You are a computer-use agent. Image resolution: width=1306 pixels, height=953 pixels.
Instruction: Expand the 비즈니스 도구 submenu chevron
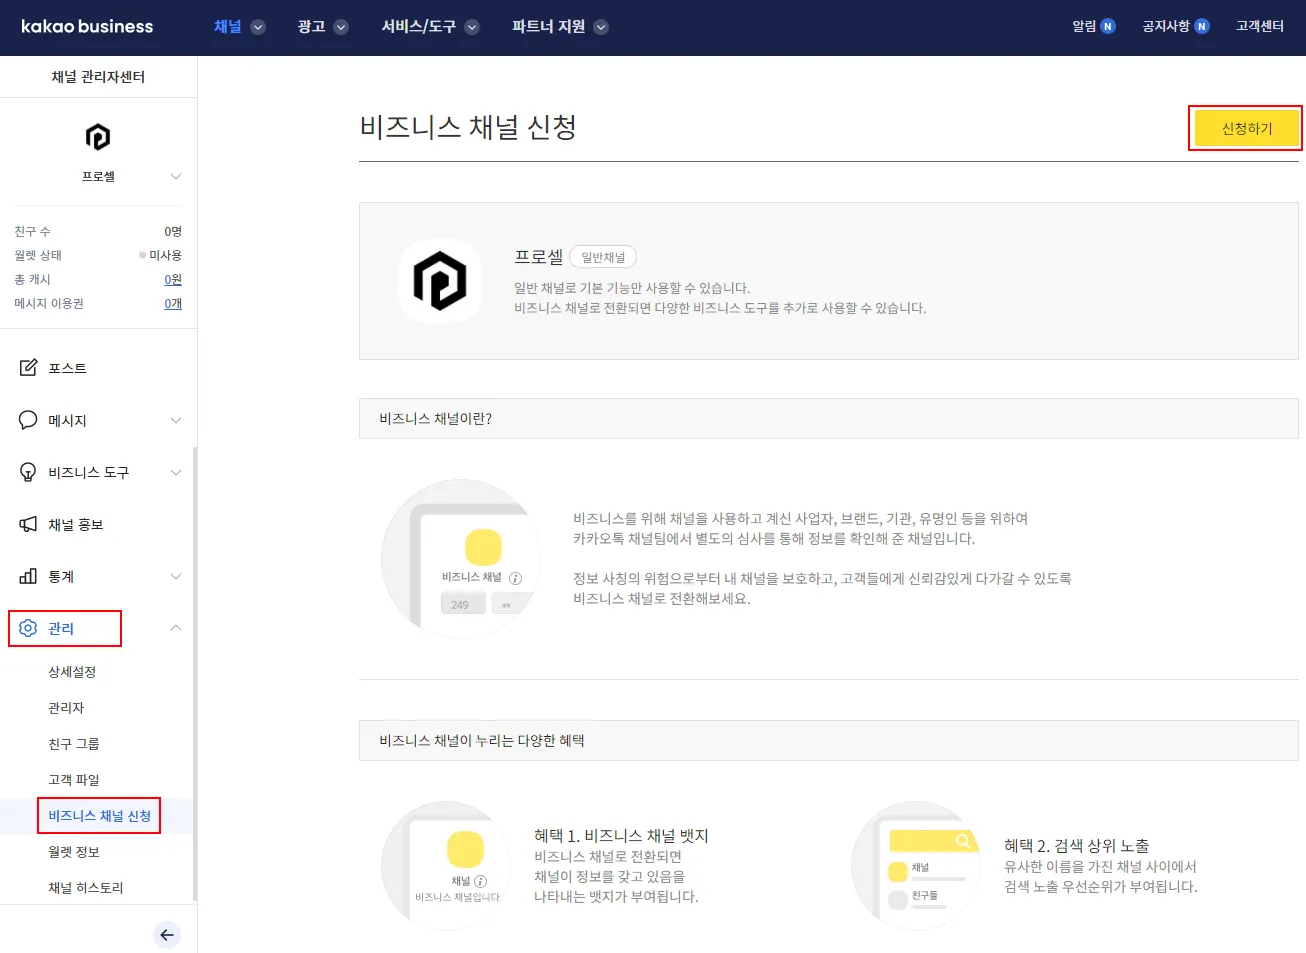[176, 472]
